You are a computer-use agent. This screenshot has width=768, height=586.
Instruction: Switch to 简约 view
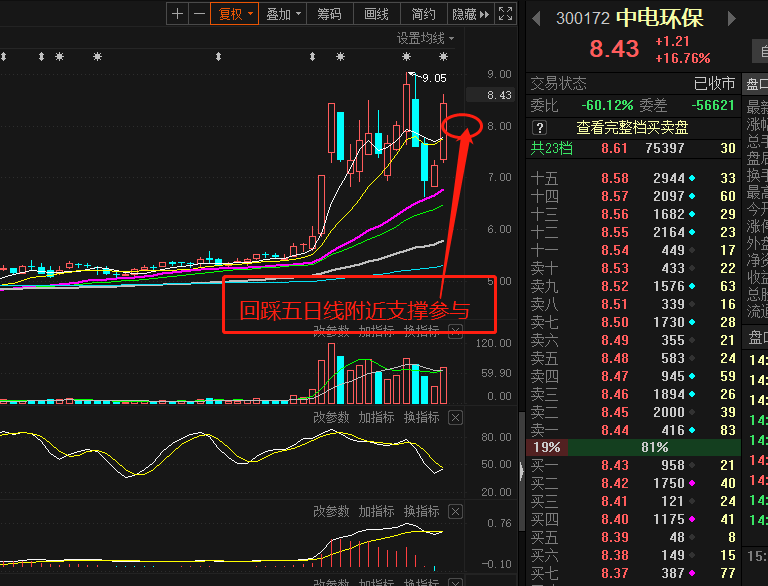[424, 14]
